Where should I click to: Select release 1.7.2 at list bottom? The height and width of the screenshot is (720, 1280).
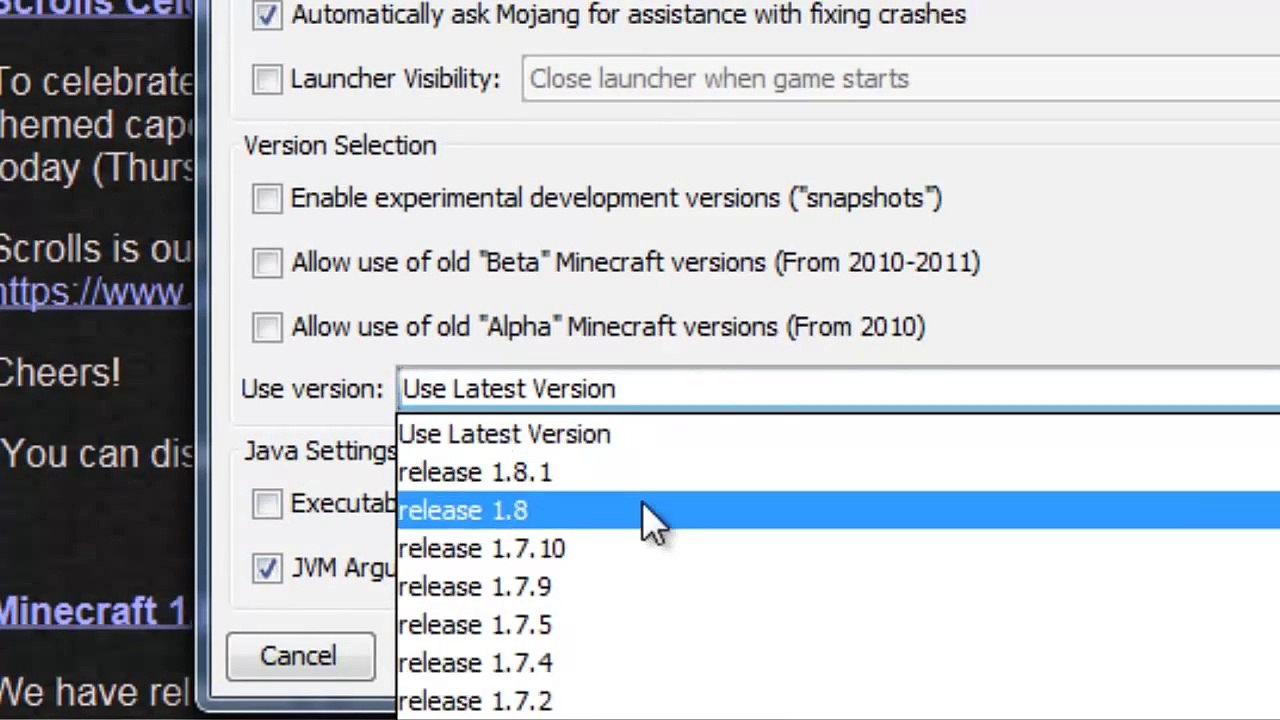[x=475, y=700]
